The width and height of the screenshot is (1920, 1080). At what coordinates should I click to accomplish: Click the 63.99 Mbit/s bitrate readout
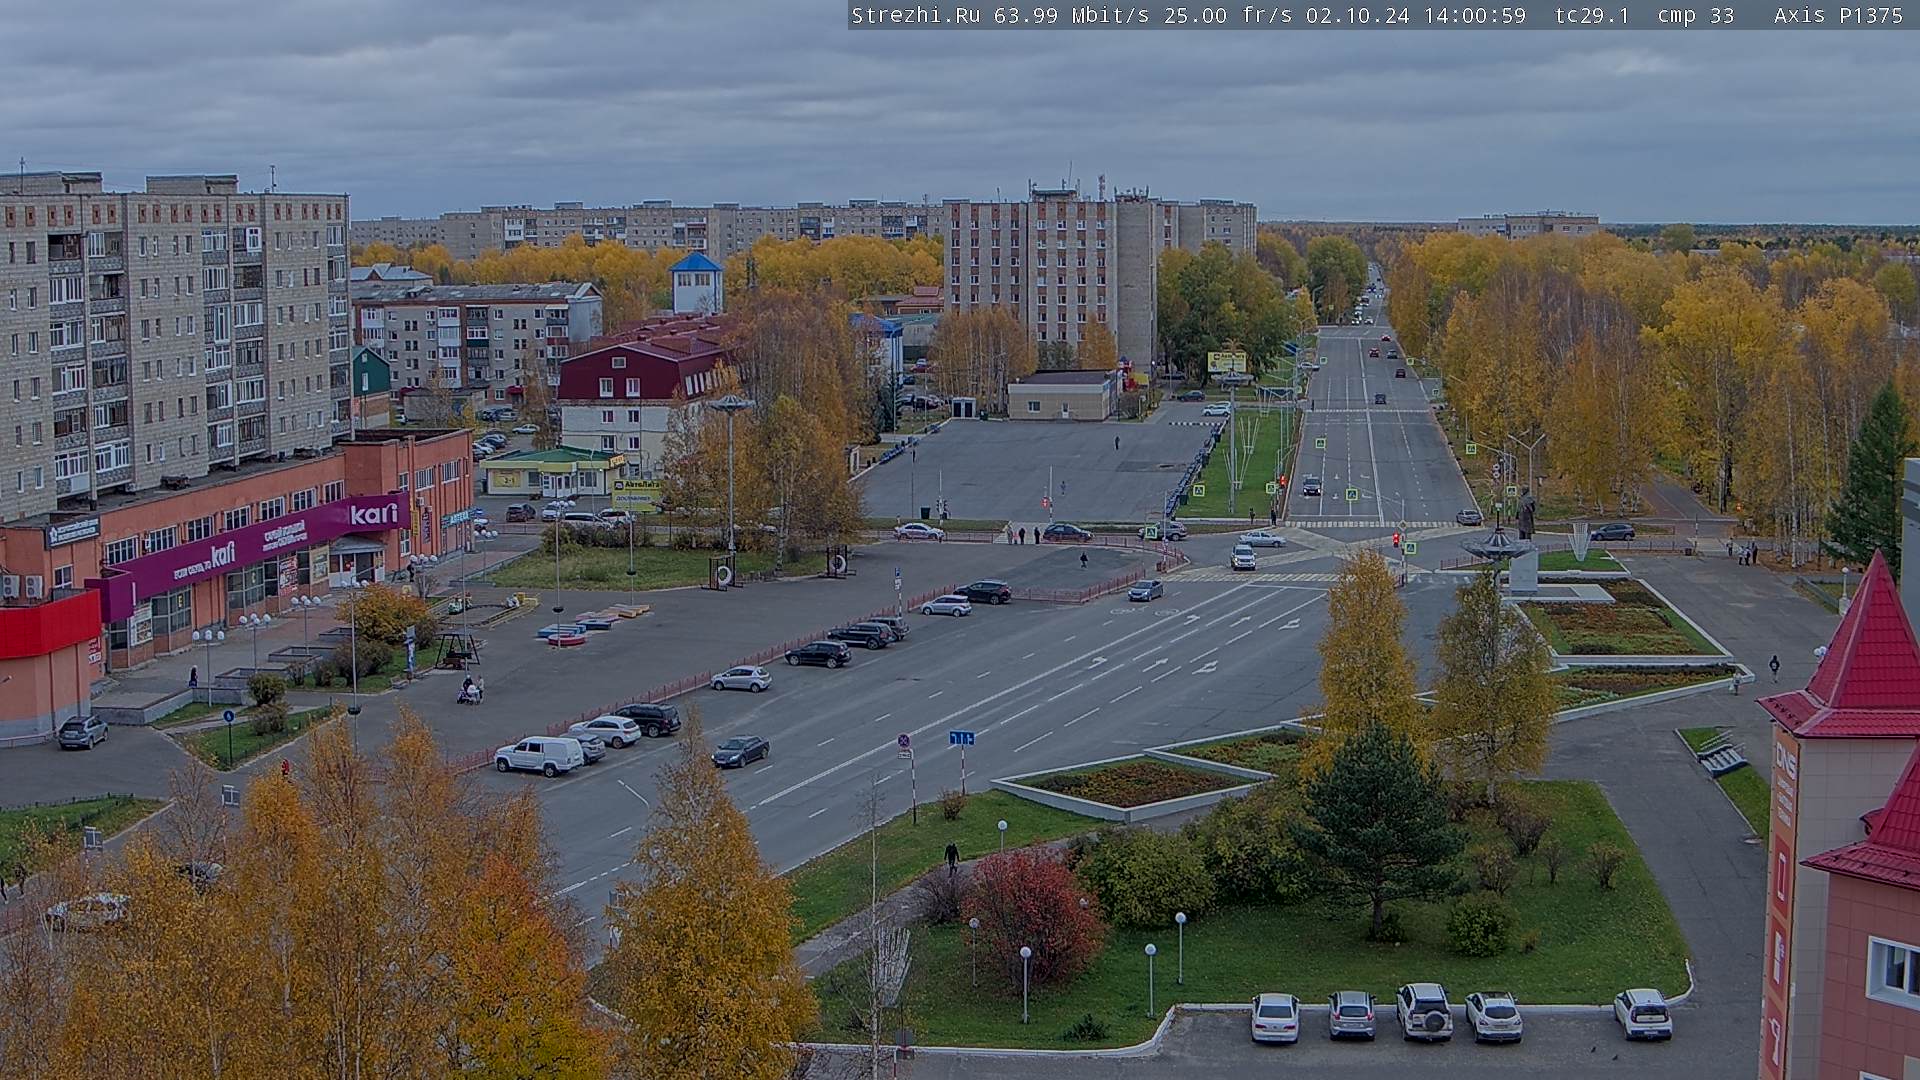1072,15
